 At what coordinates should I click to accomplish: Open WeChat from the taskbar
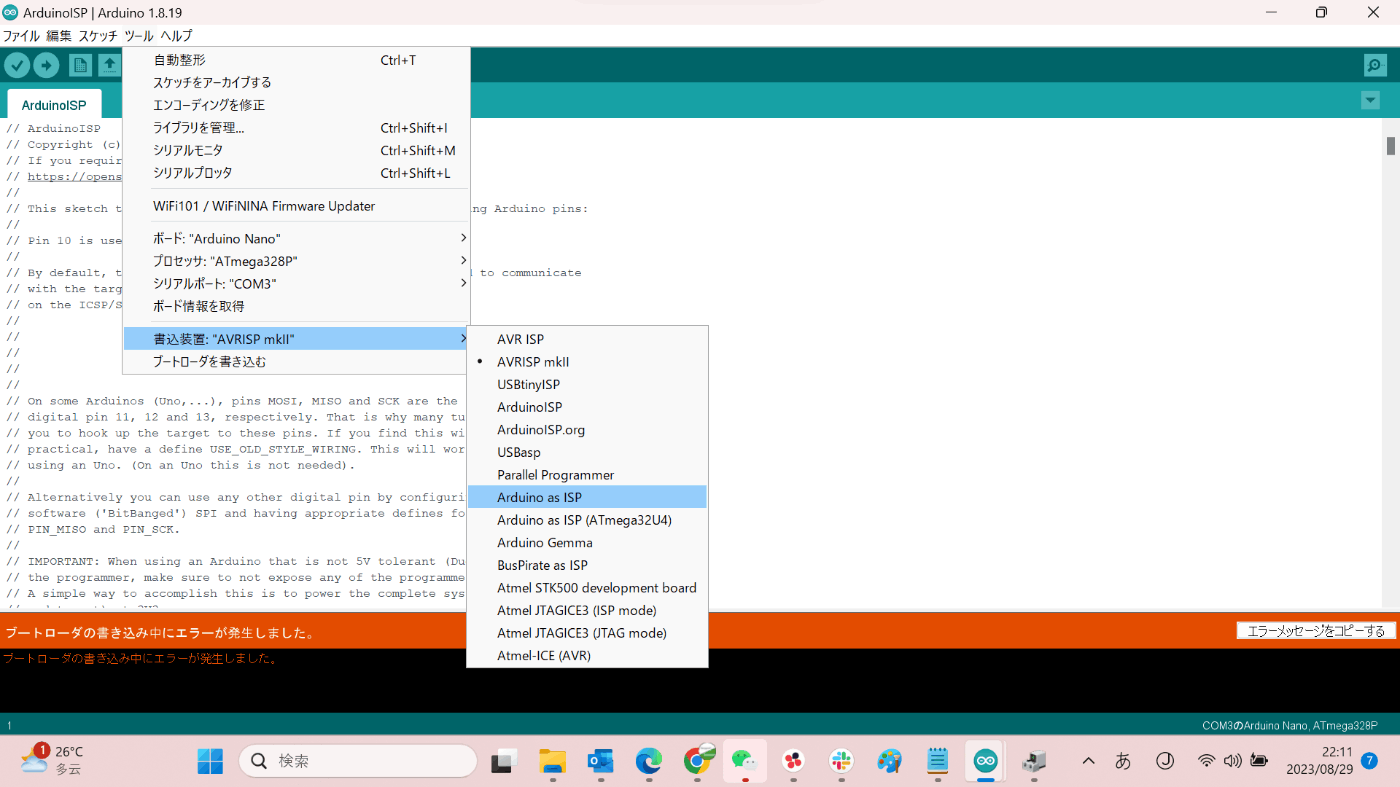(745, 761)
